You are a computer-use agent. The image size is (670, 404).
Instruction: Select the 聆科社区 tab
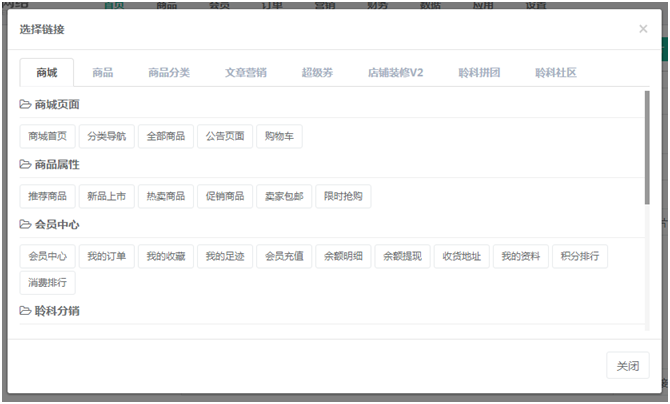coord(556,73)
